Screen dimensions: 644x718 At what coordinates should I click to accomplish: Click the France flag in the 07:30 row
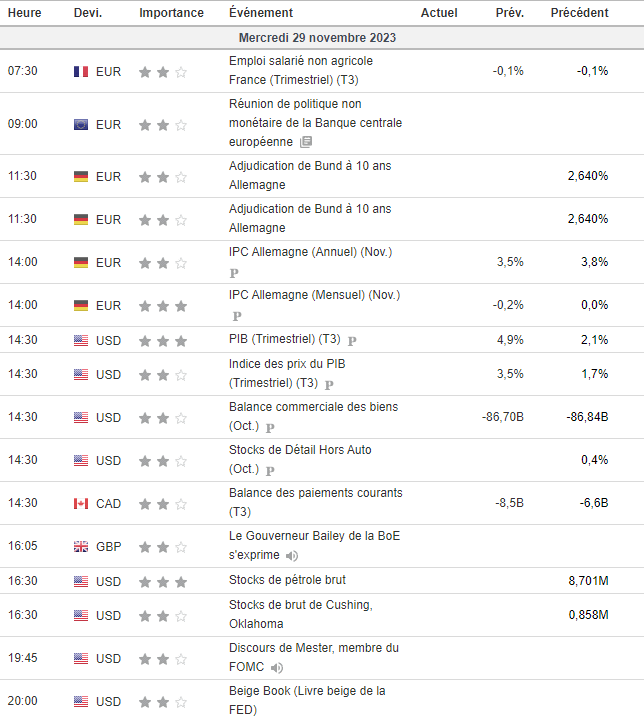tap(81, 72)
